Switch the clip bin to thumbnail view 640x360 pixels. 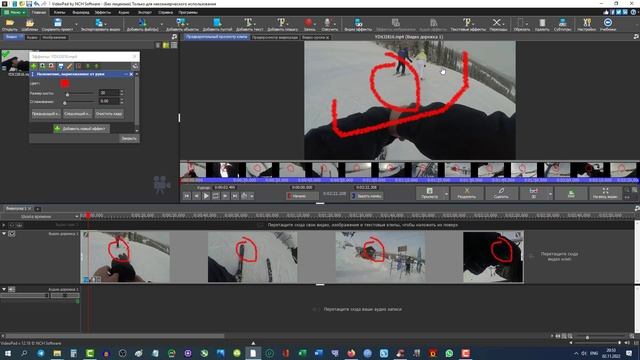point(166,45)
